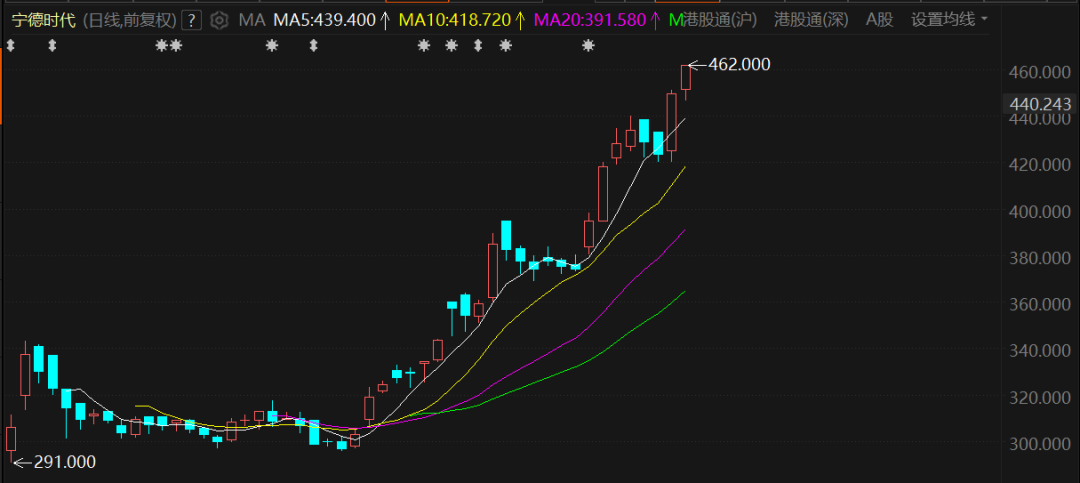
Task: Click the 宁德时代 stock name
Action: pos(43,20)
